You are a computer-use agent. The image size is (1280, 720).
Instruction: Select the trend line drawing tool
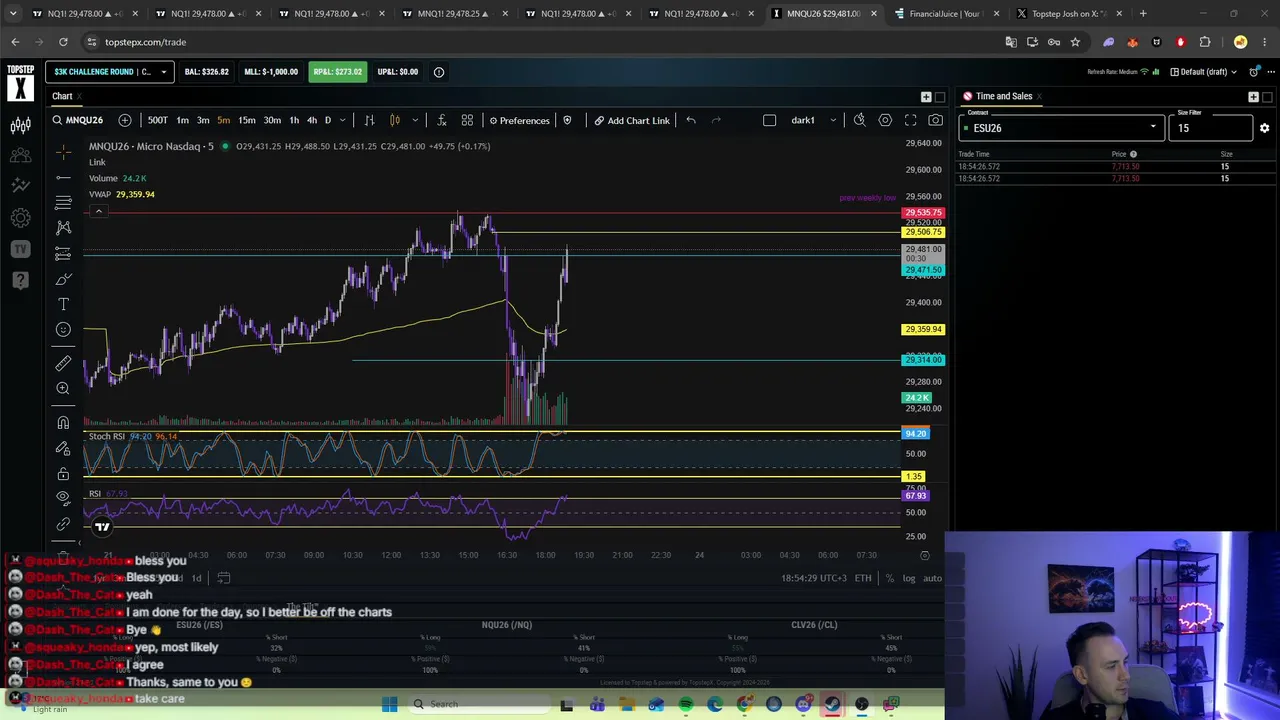pyautogui.click(x=63, y=178)
